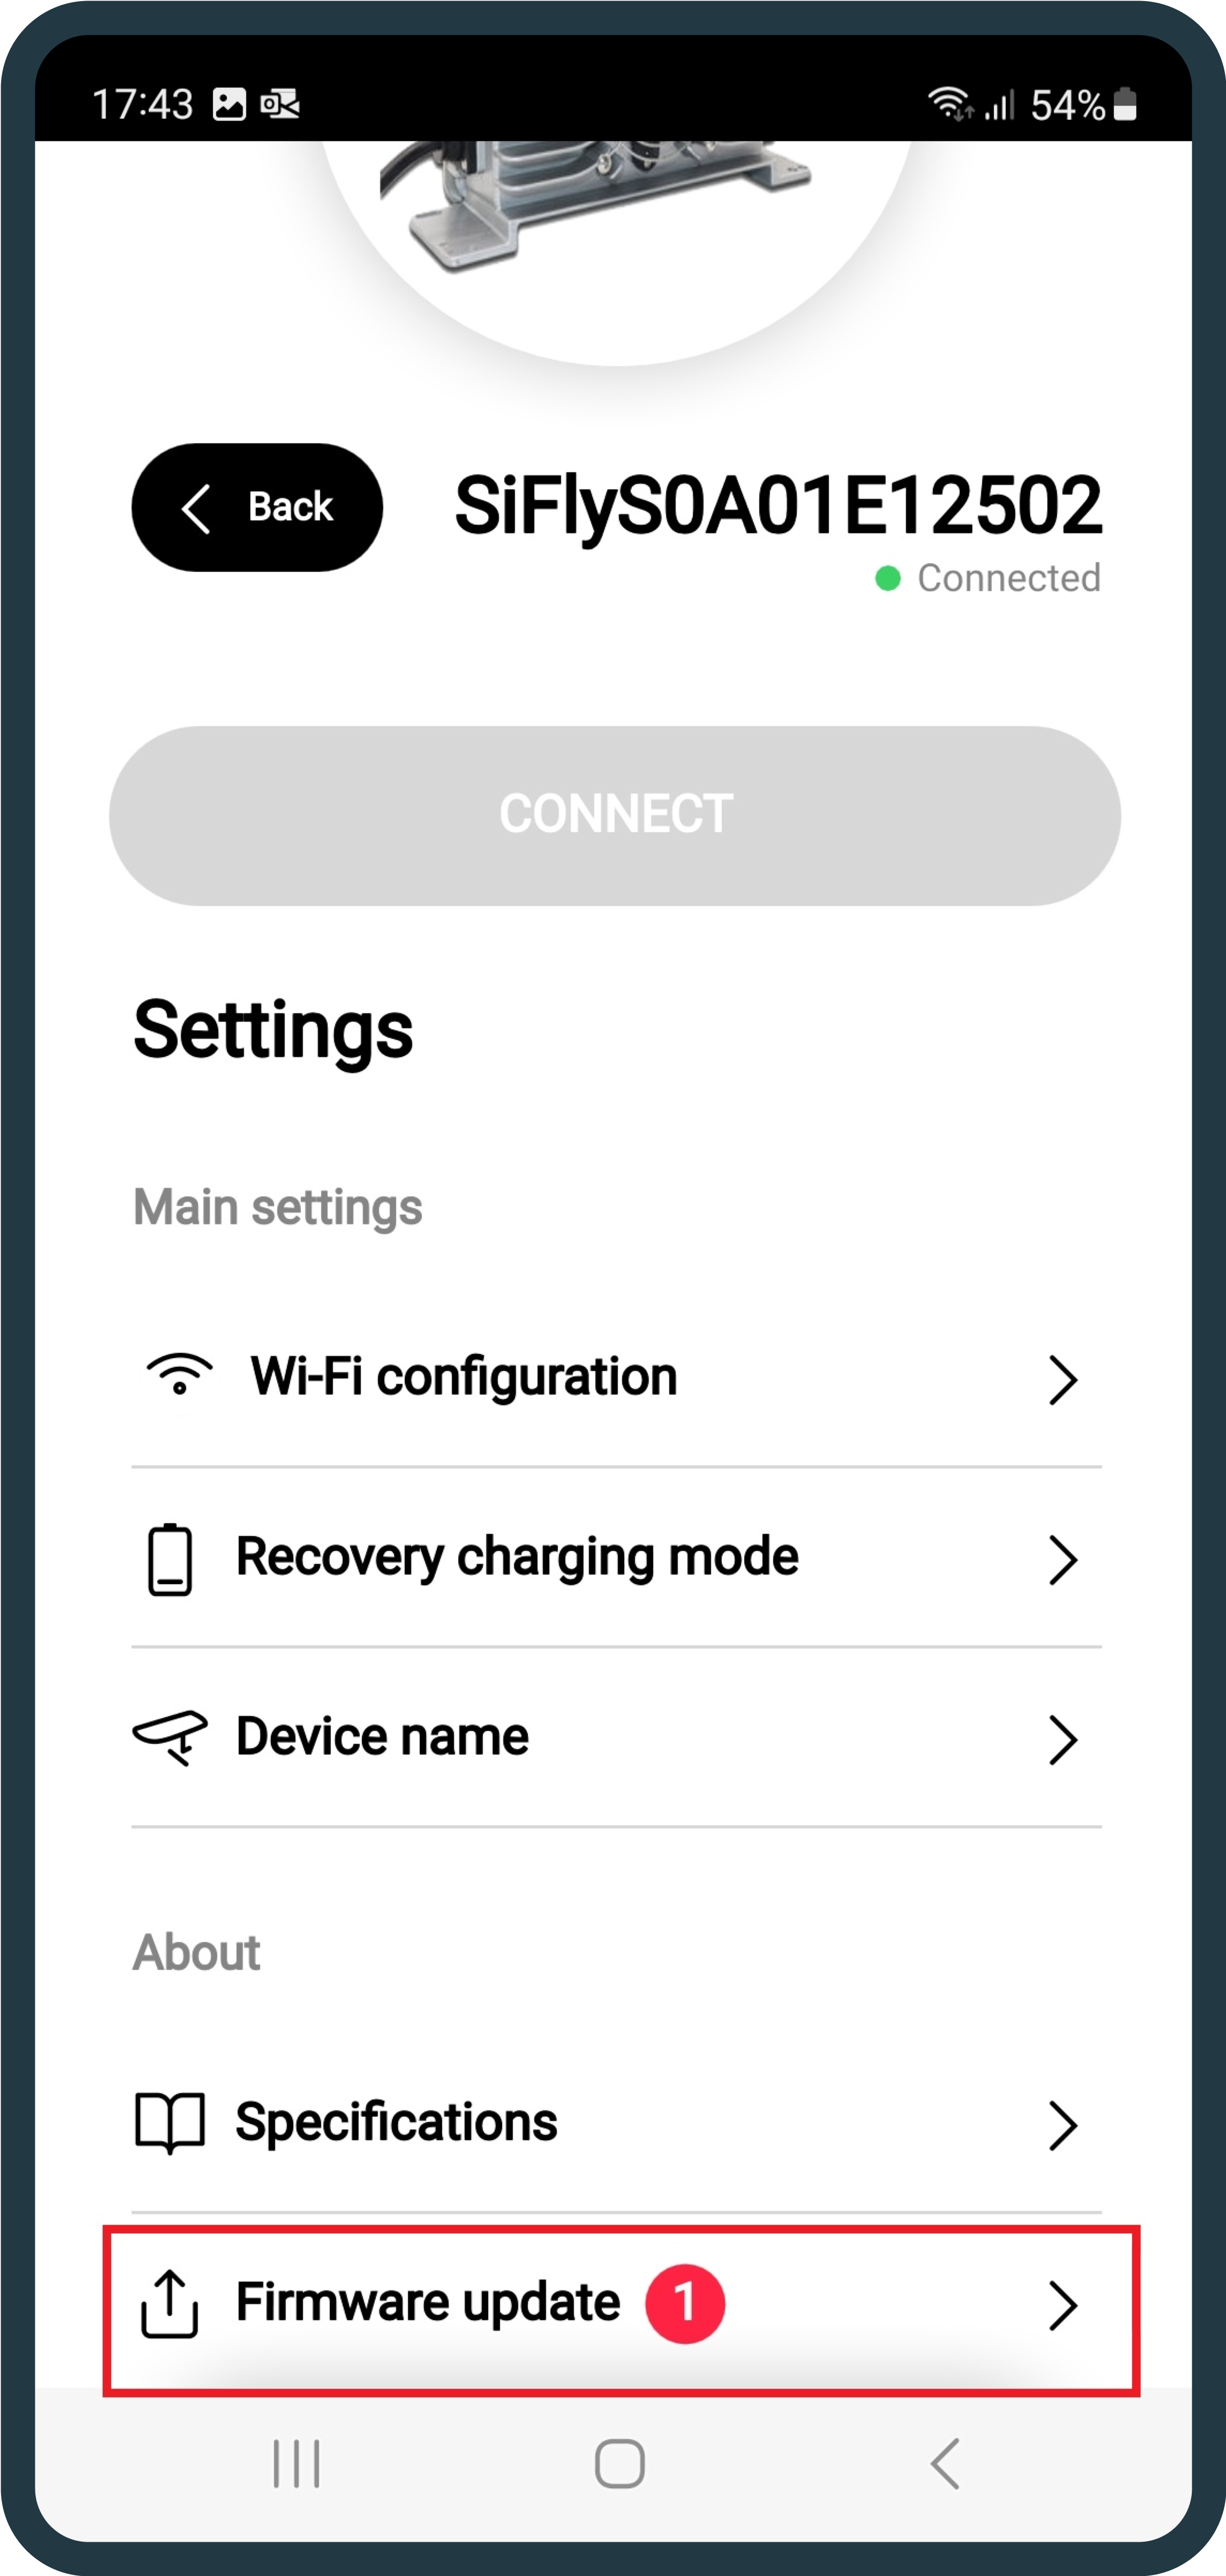Open Firmware update chevron arrow
Screen dimensions: 1226x2576
1063,2305
